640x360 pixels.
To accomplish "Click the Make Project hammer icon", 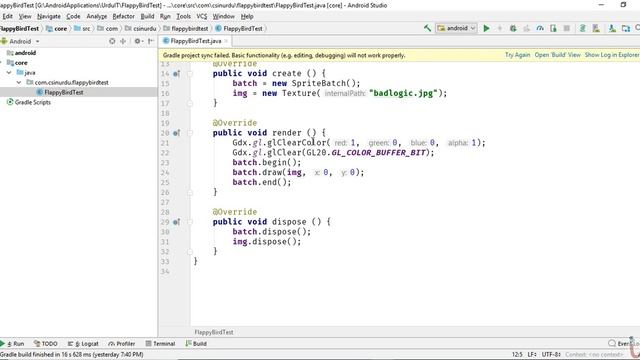I will click(427, 28).
